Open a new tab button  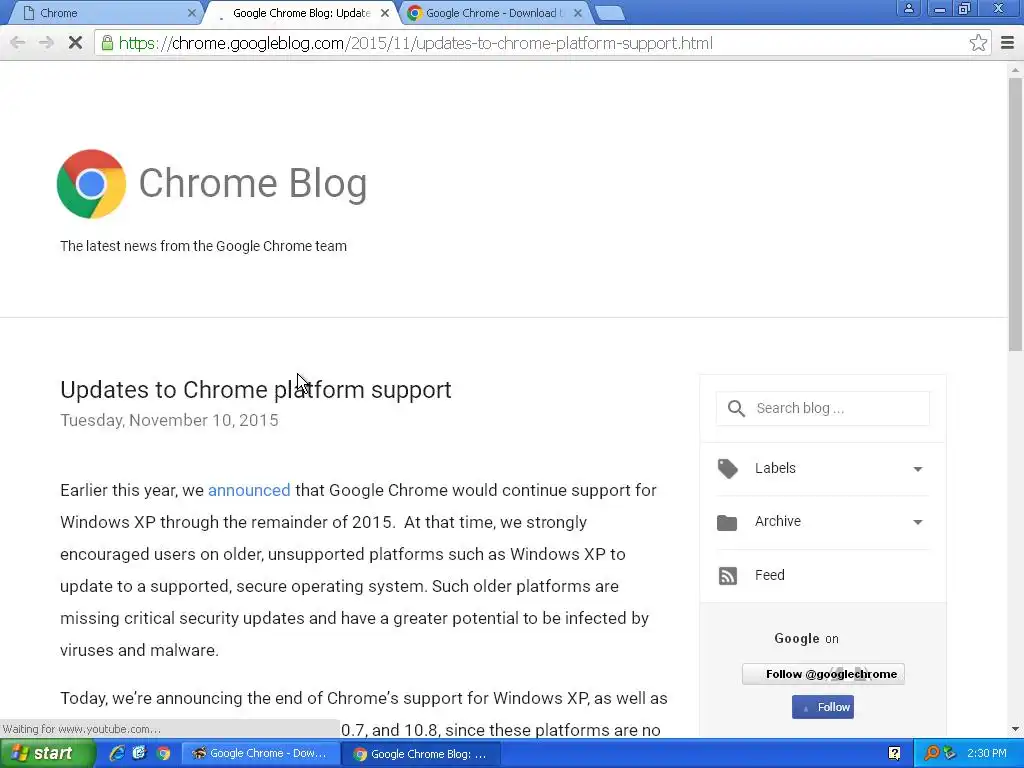pos(610,13)
